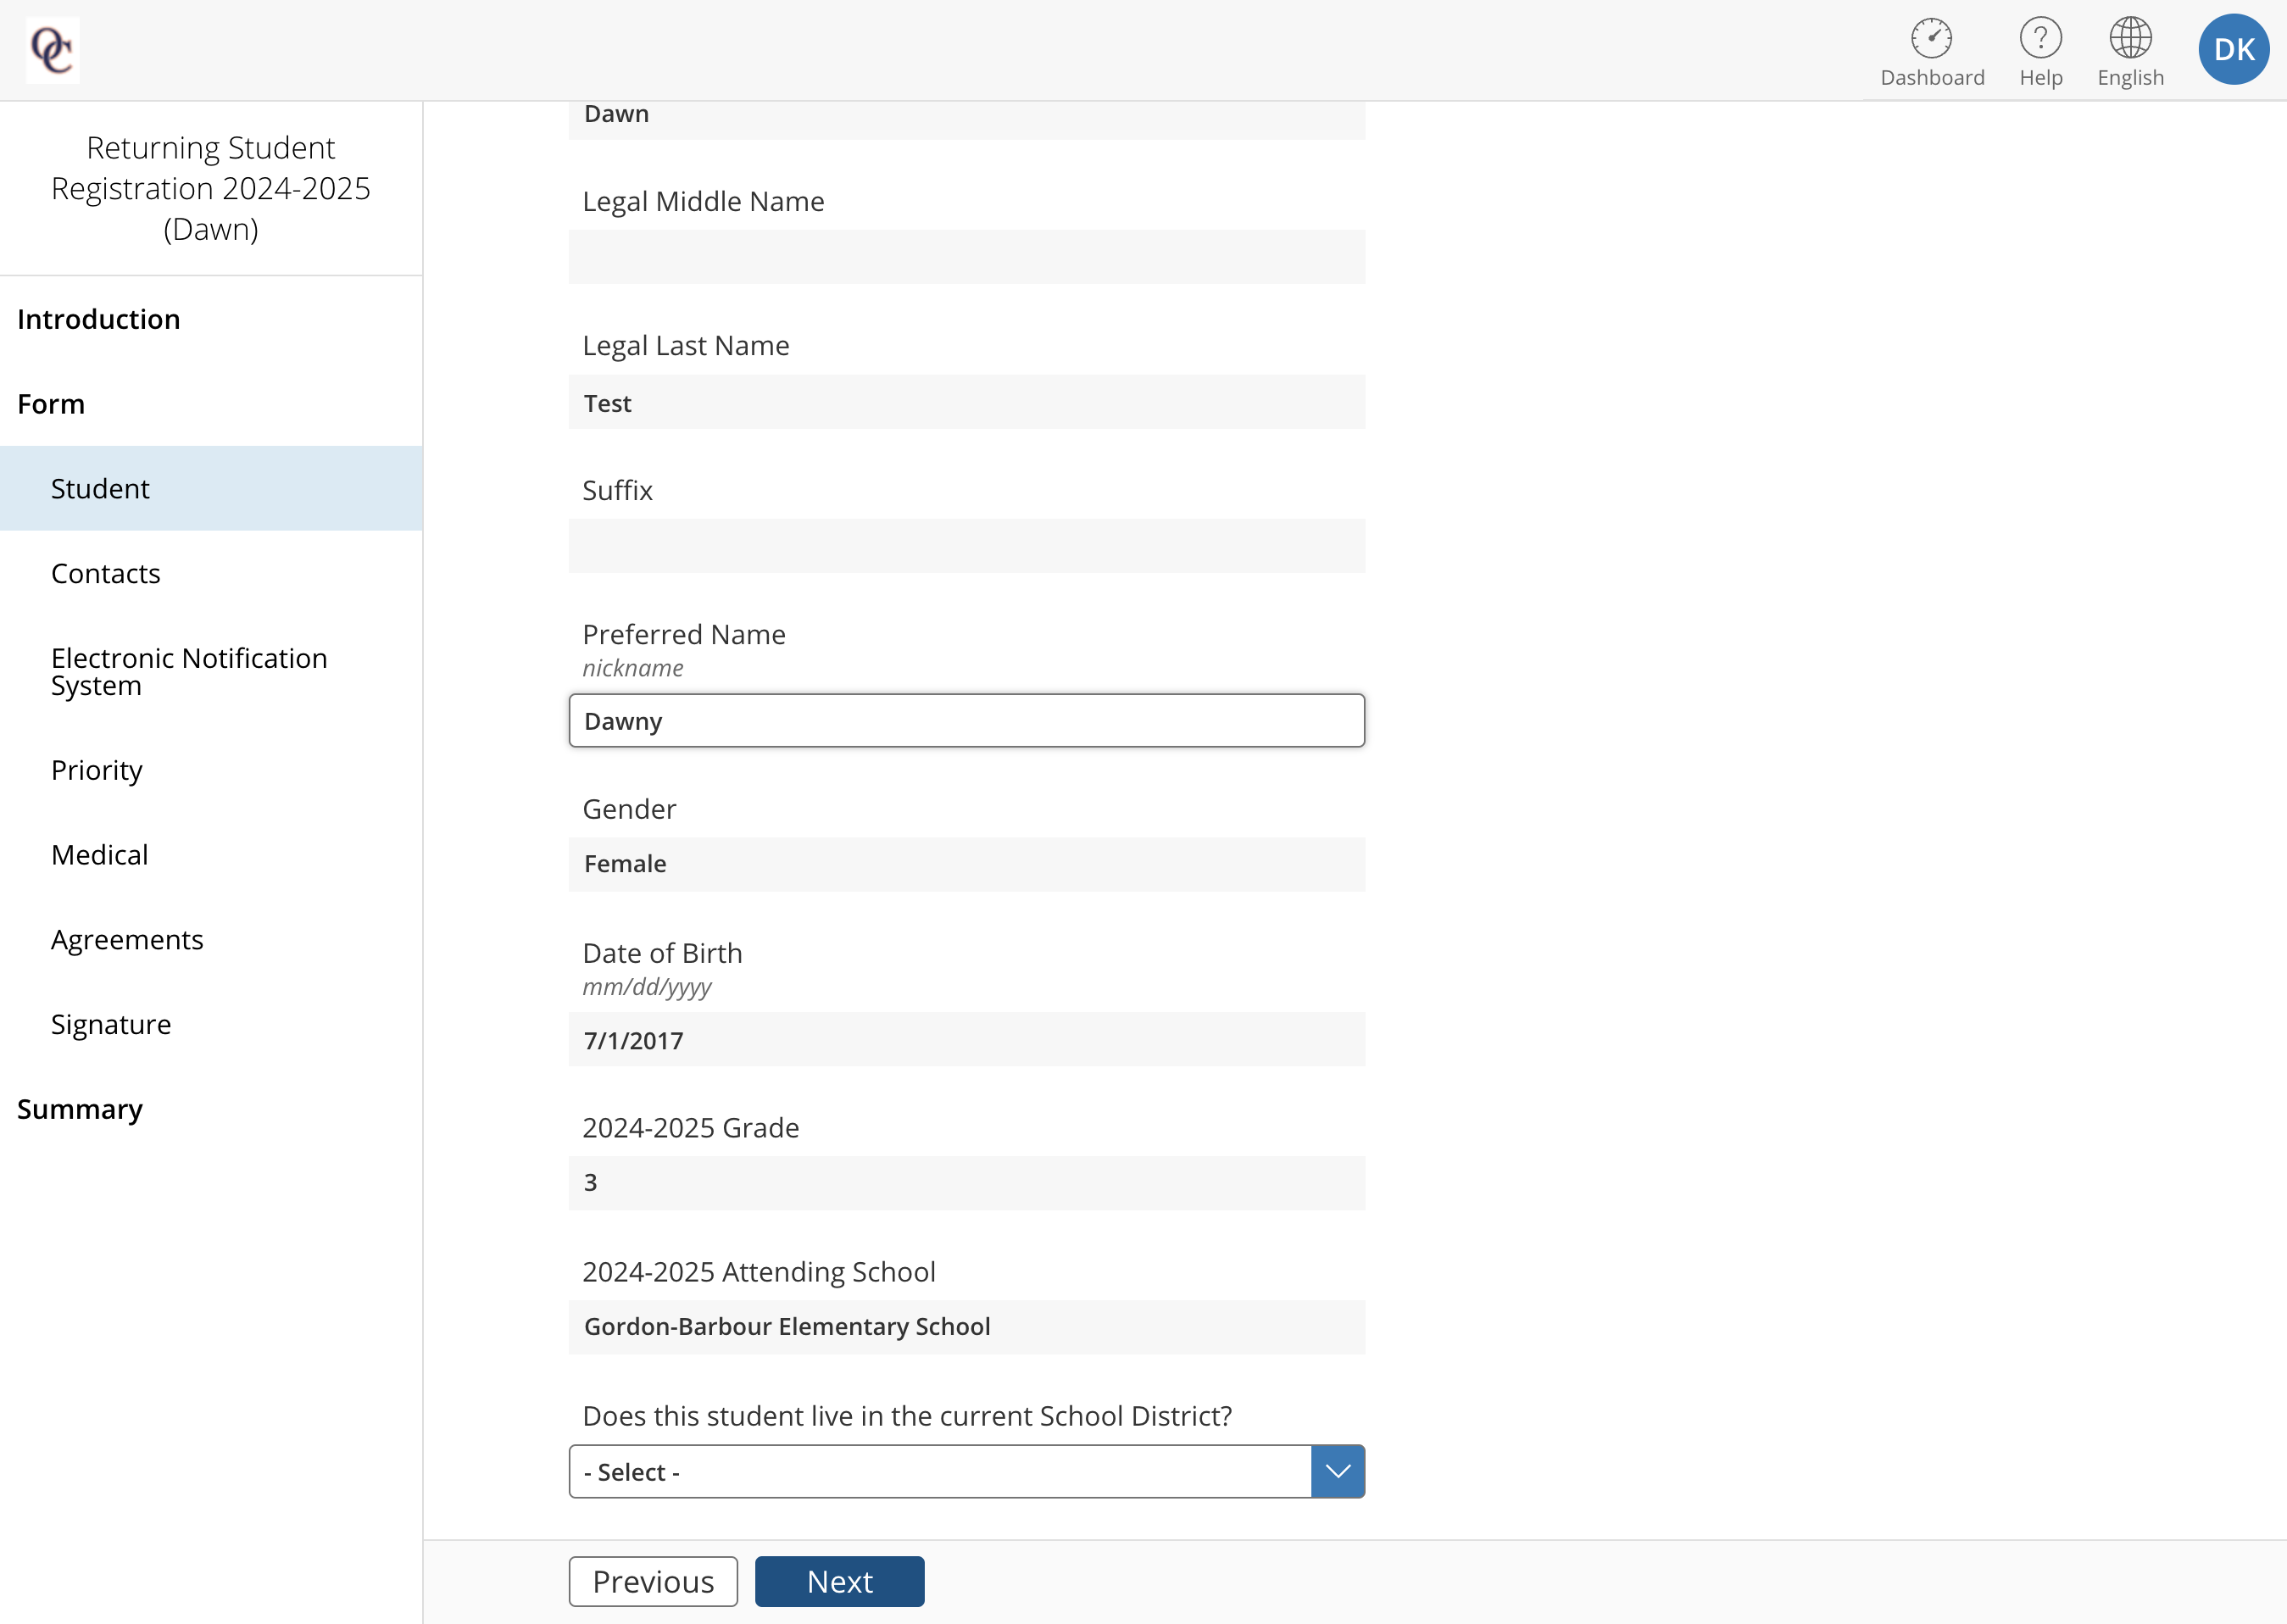Select the Student sidebar item
This screenshot has height=1624, width=2287.
pos(211,488)
